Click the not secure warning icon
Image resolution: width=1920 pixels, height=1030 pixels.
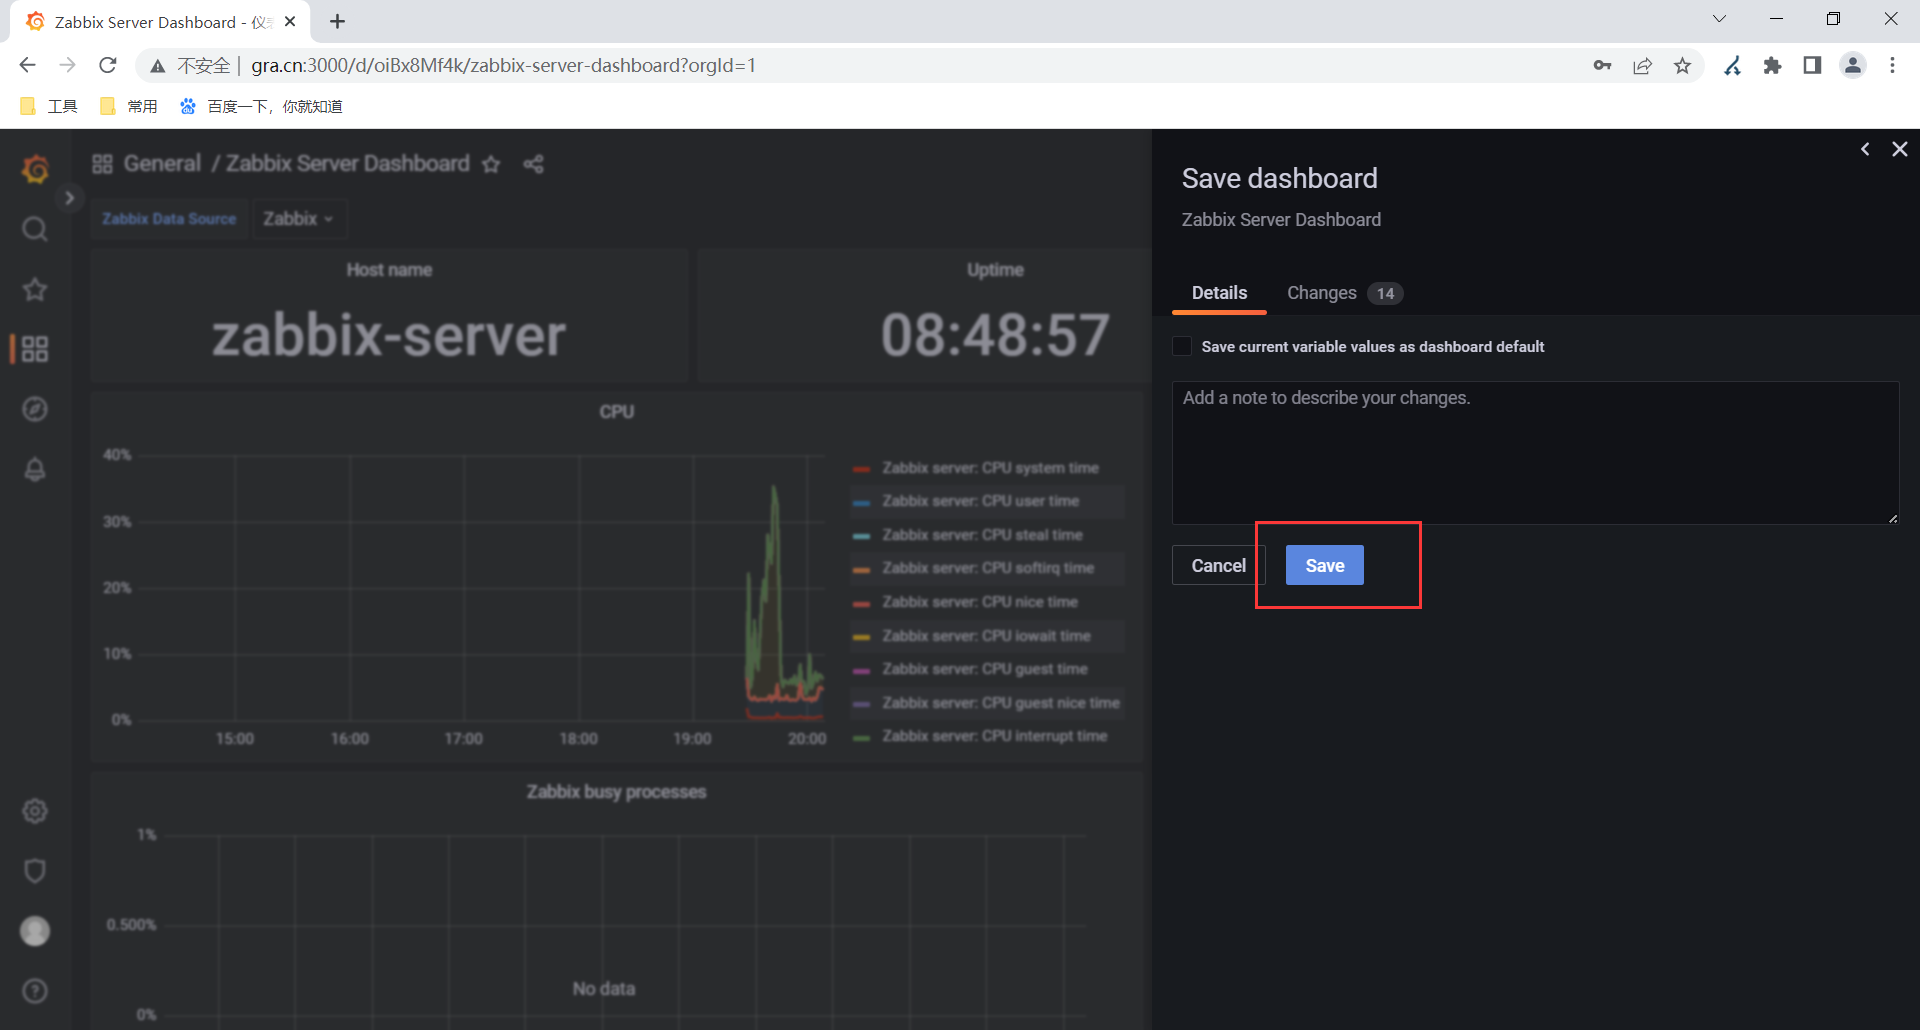pyautogui.click(x=157, y=65)
